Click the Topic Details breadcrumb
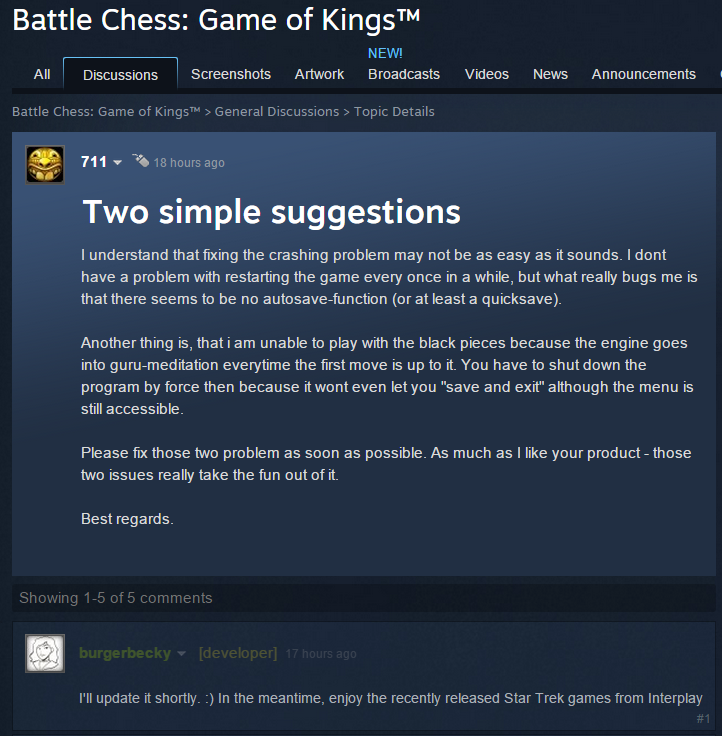722x736 pixels. (394, 112)
